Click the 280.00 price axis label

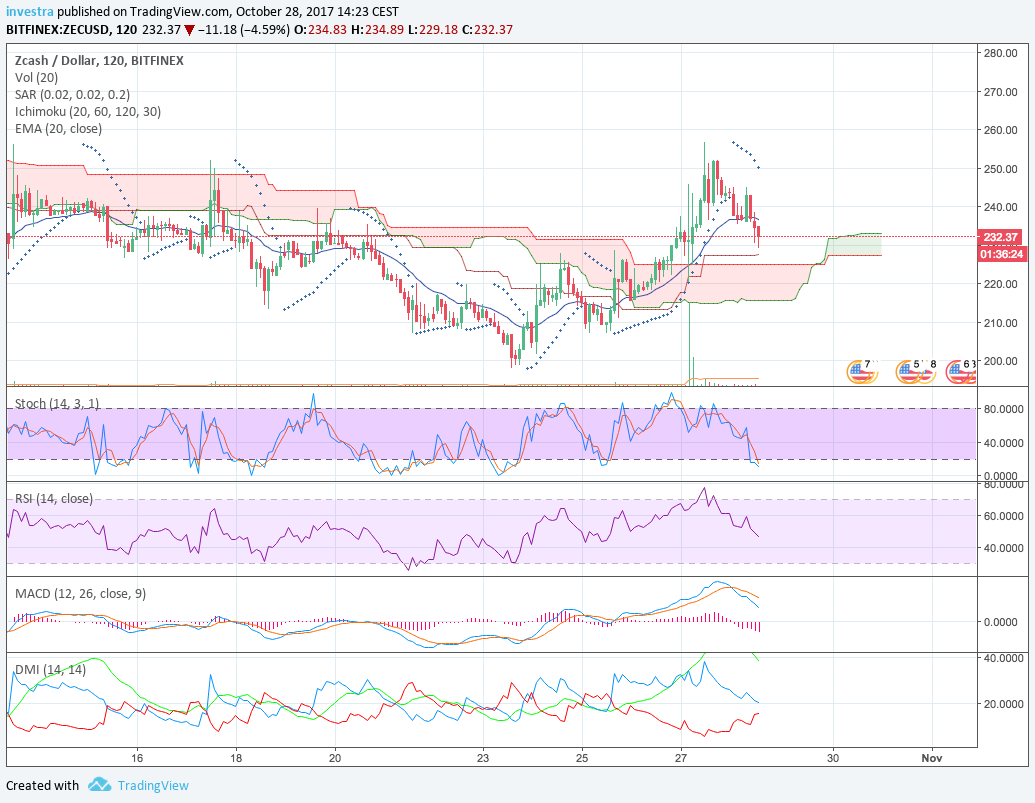[1000, 53]
